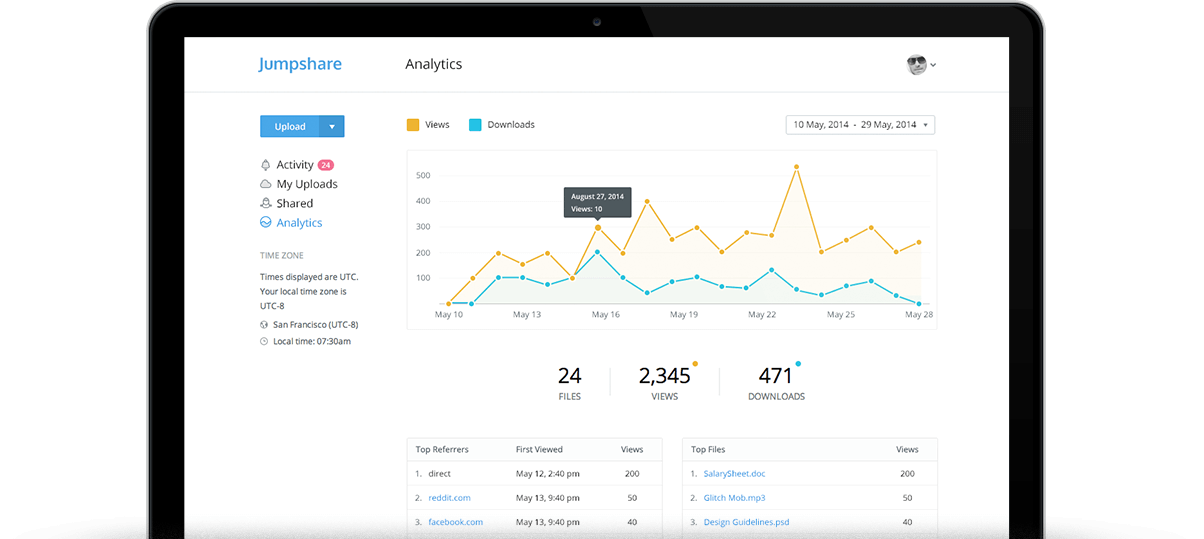Click the clock icon beside local time
The height and width of the screenshot is (539, 1204).
pos(264,342)
